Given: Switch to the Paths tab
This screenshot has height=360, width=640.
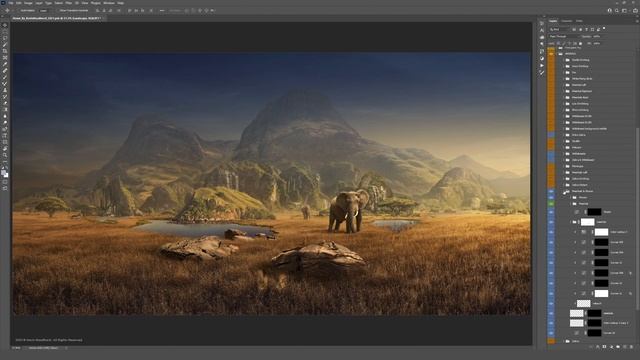Looking at the screenshot, I should pyautogui.click(x=579, y=21).
